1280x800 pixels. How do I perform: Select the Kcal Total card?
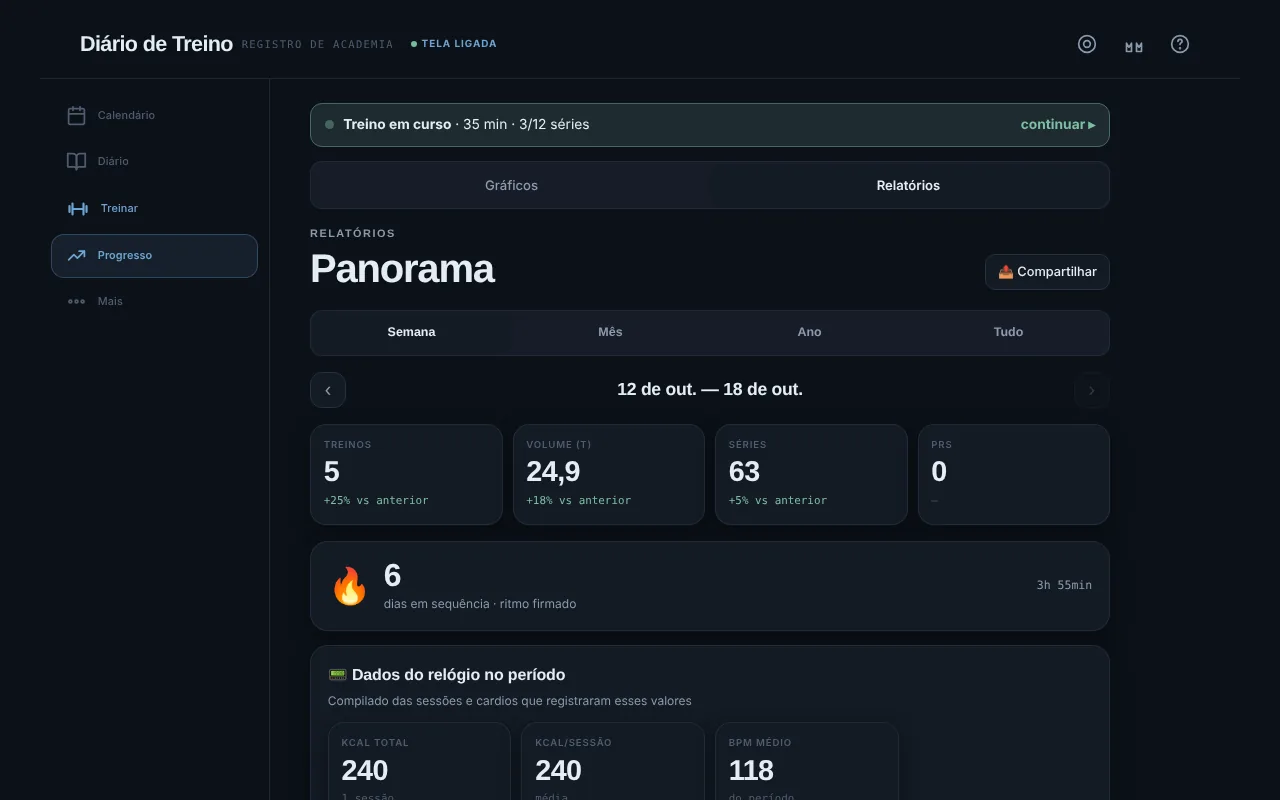(x=419, y=761)
